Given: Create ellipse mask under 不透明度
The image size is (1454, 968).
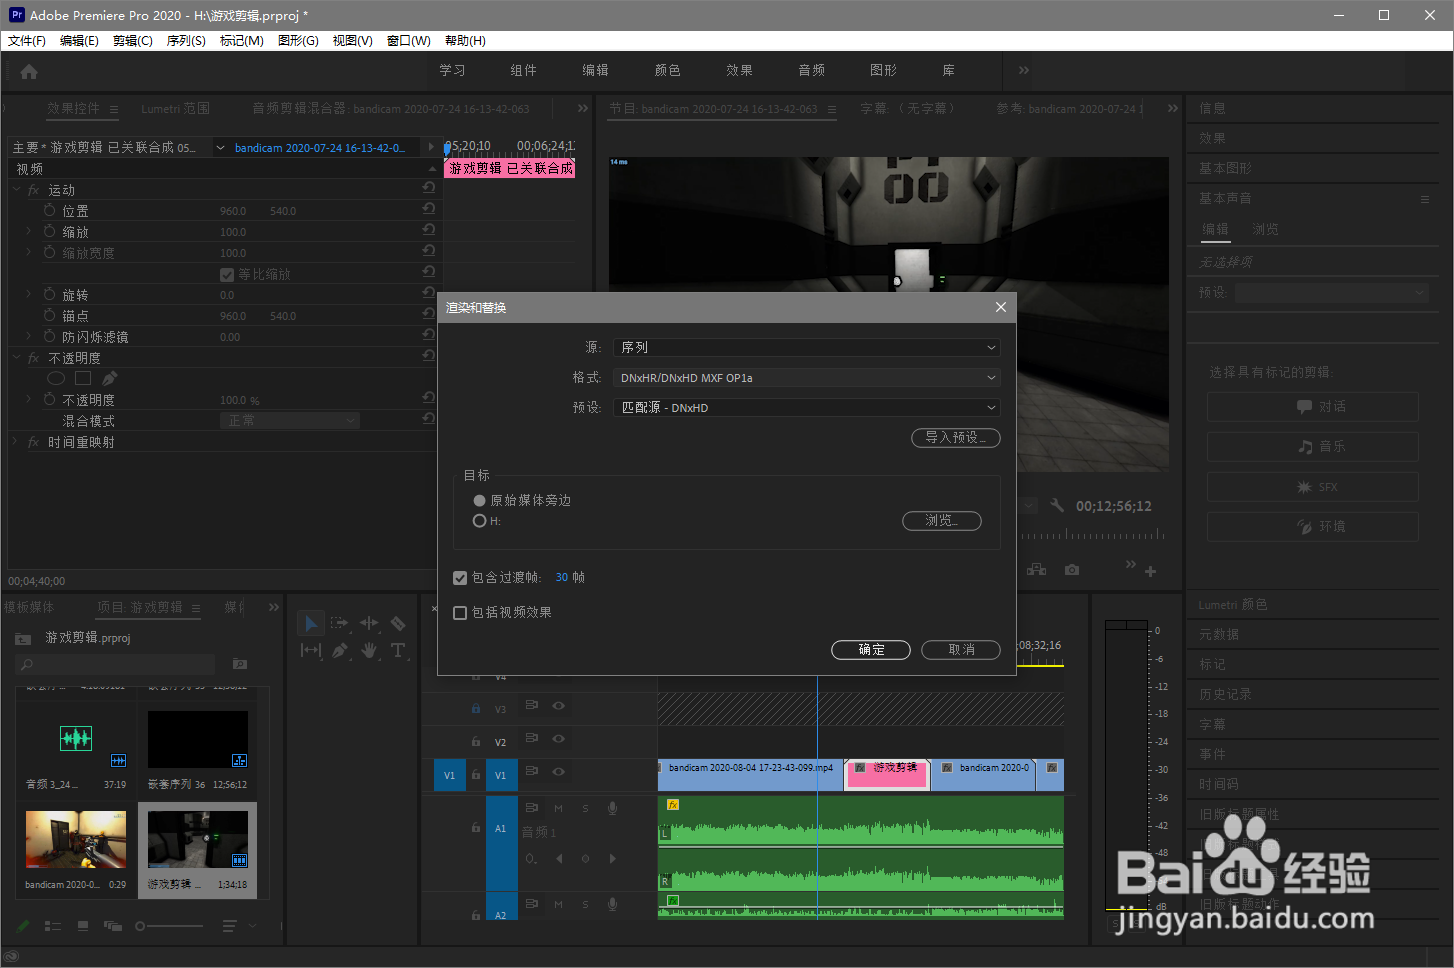Looking at the screenshot, I should coord(56,378).
